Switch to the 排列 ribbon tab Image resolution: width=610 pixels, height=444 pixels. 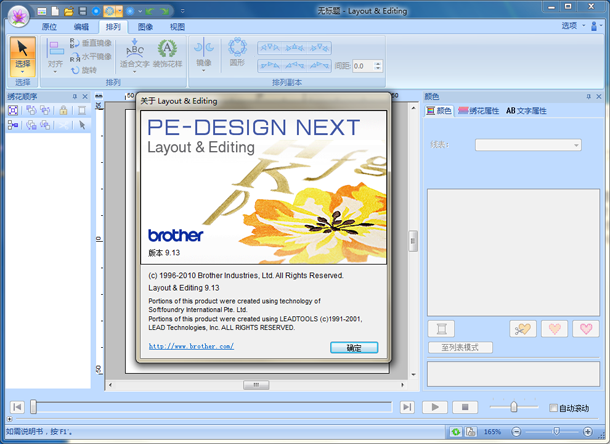(113, 26)
